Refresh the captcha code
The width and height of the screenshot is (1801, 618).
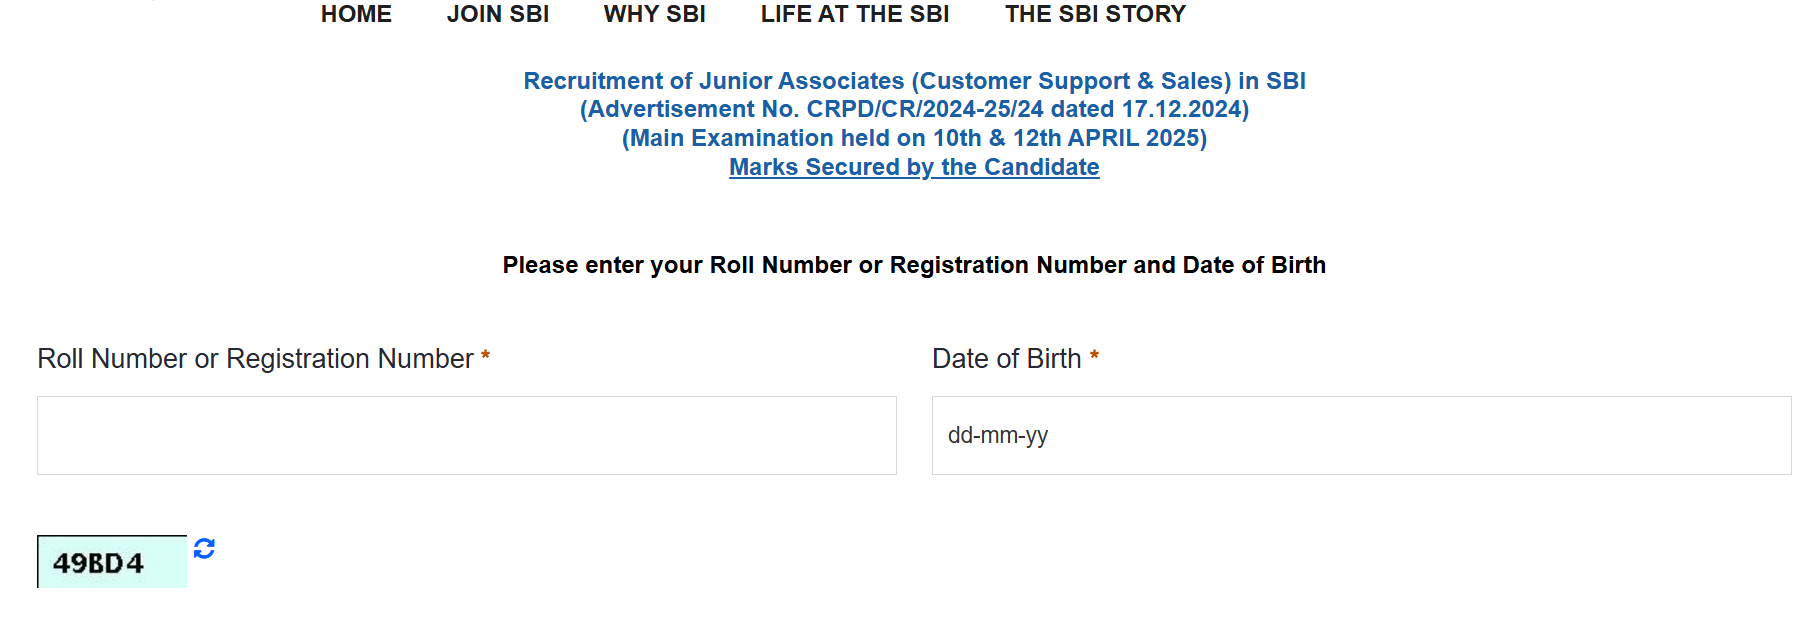tap(204, 548)
